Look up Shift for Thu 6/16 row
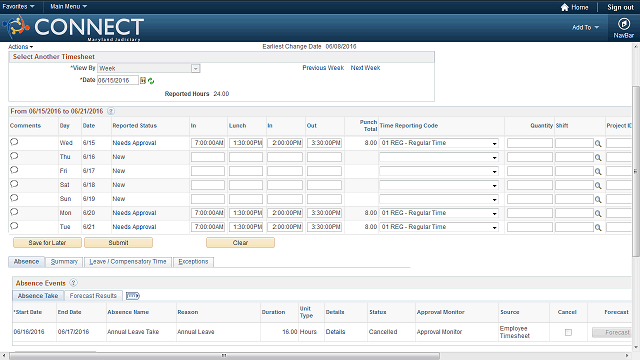The height and width of the screenshot is (360, 640). (x=598, y=158)
